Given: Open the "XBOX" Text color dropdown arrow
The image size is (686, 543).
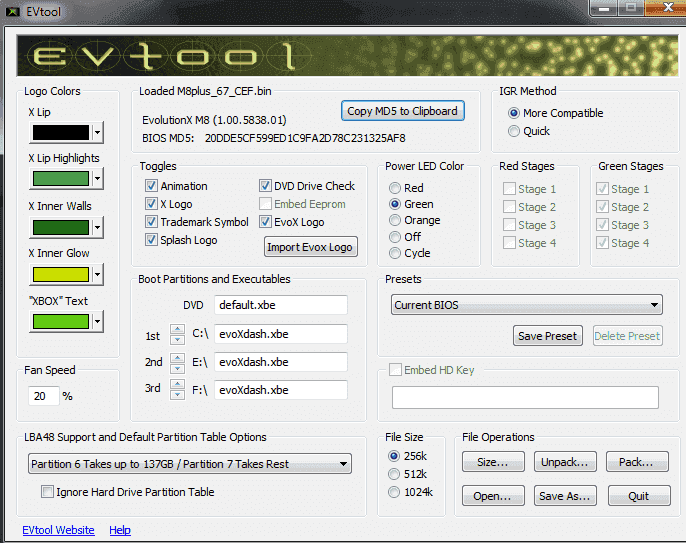Looking at the screenshot, I should pyautogui.click(x=98, y=322).
